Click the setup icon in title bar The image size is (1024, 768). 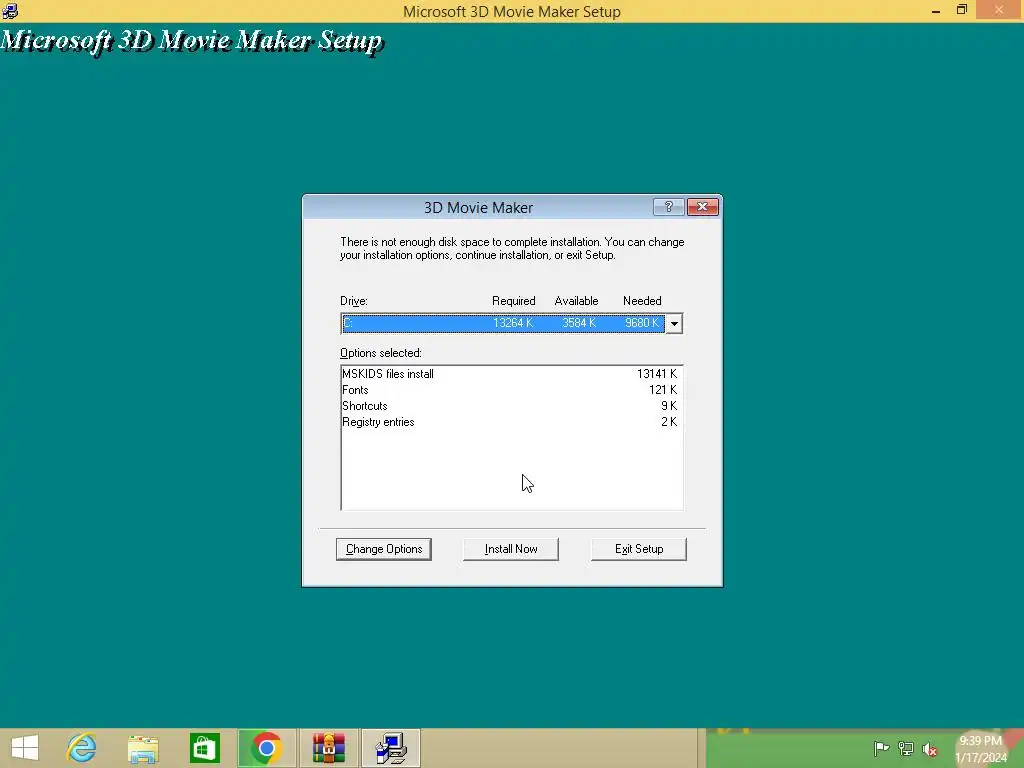pos(10,11)
